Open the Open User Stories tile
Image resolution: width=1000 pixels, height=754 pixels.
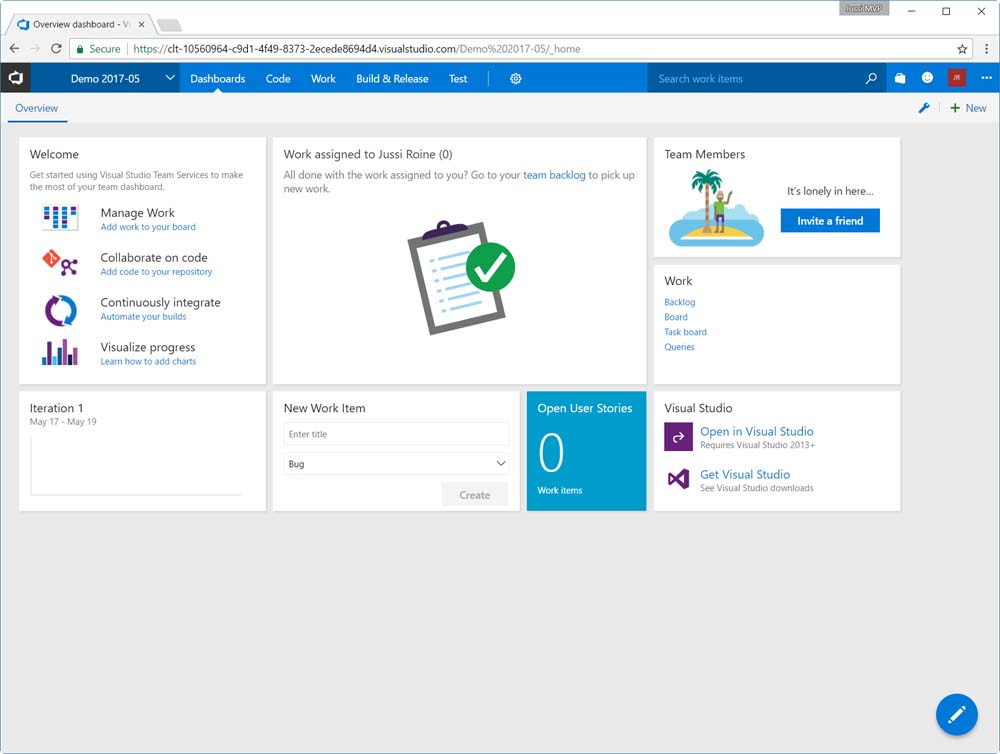point(586,451)
